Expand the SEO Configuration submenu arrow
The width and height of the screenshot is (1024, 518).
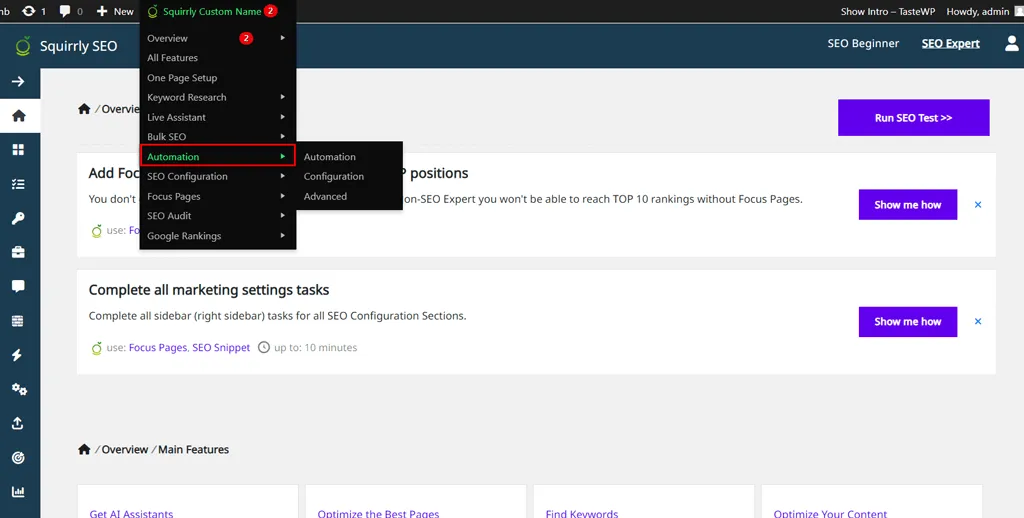click(x=283, y=176)
